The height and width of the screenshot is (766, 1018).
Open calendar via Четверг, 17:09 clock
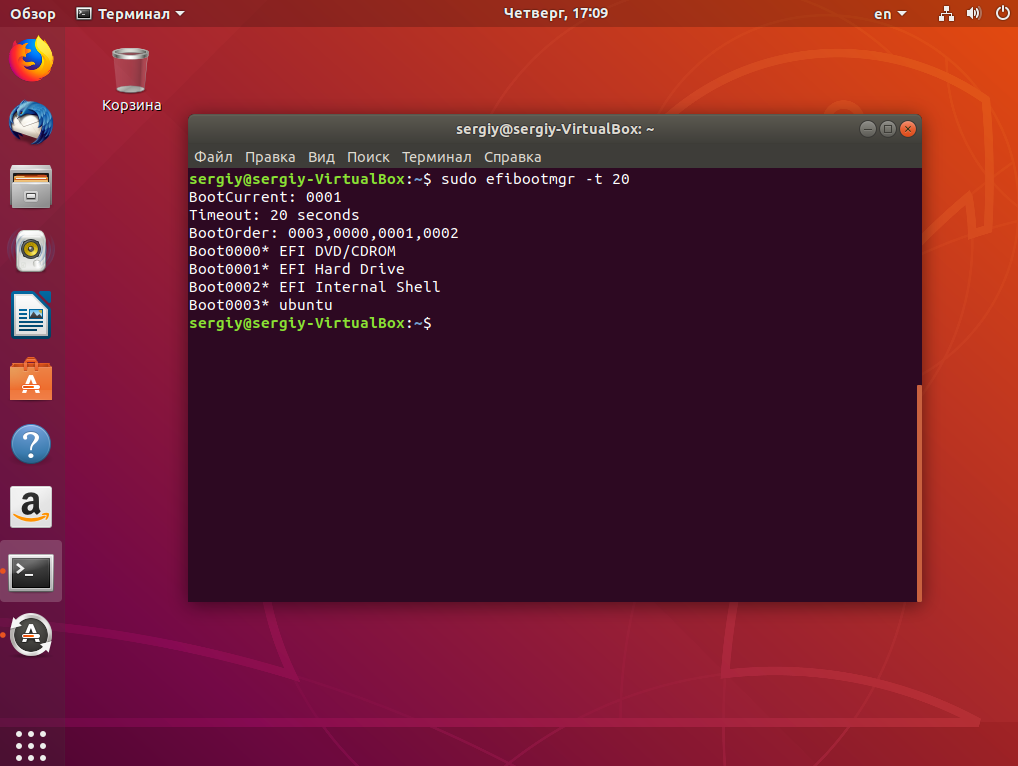point(556,13)
